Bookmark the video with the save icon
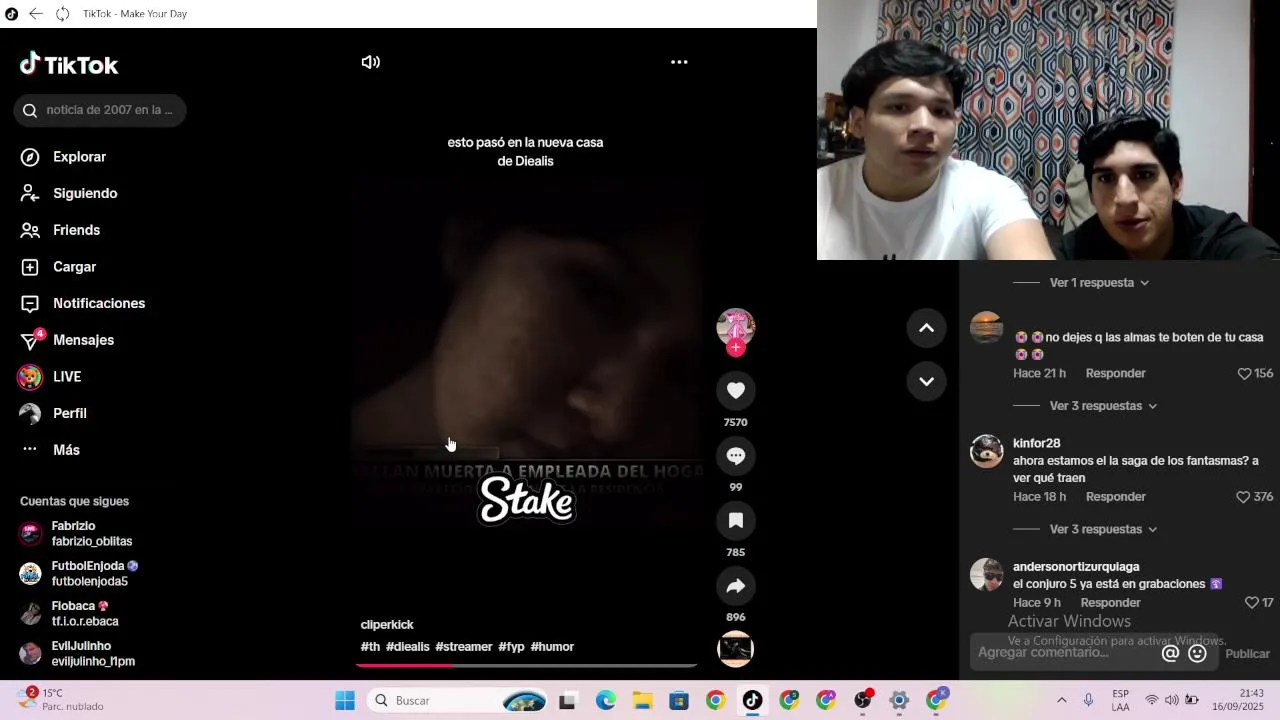The height and width of the screenshot is (720, 1280). click(736, 520)
